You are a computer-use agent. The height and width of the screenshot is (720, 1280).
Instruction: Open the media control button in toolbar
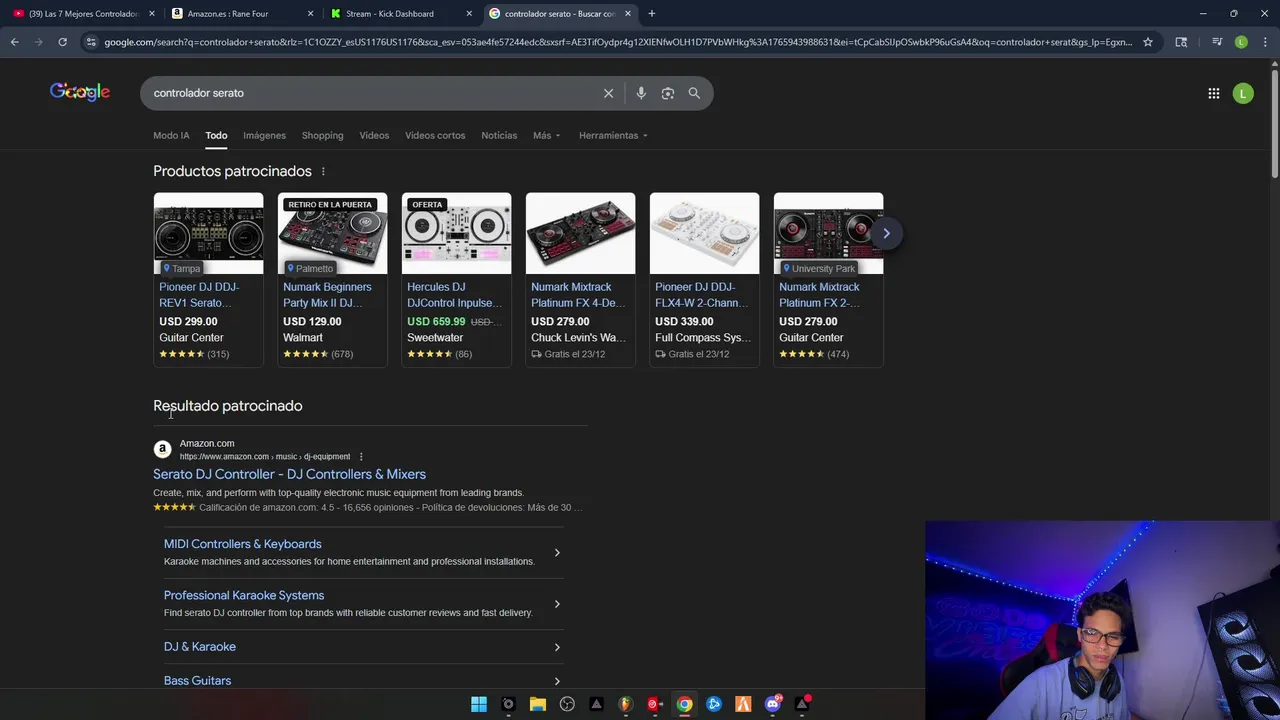click(1217, 42)
